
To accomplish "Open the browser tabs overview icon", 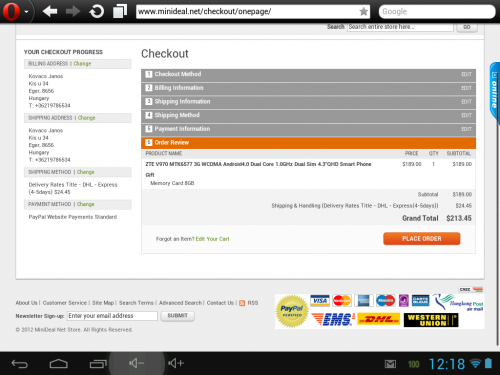I will pyautogui.click(x=120, y=11).
